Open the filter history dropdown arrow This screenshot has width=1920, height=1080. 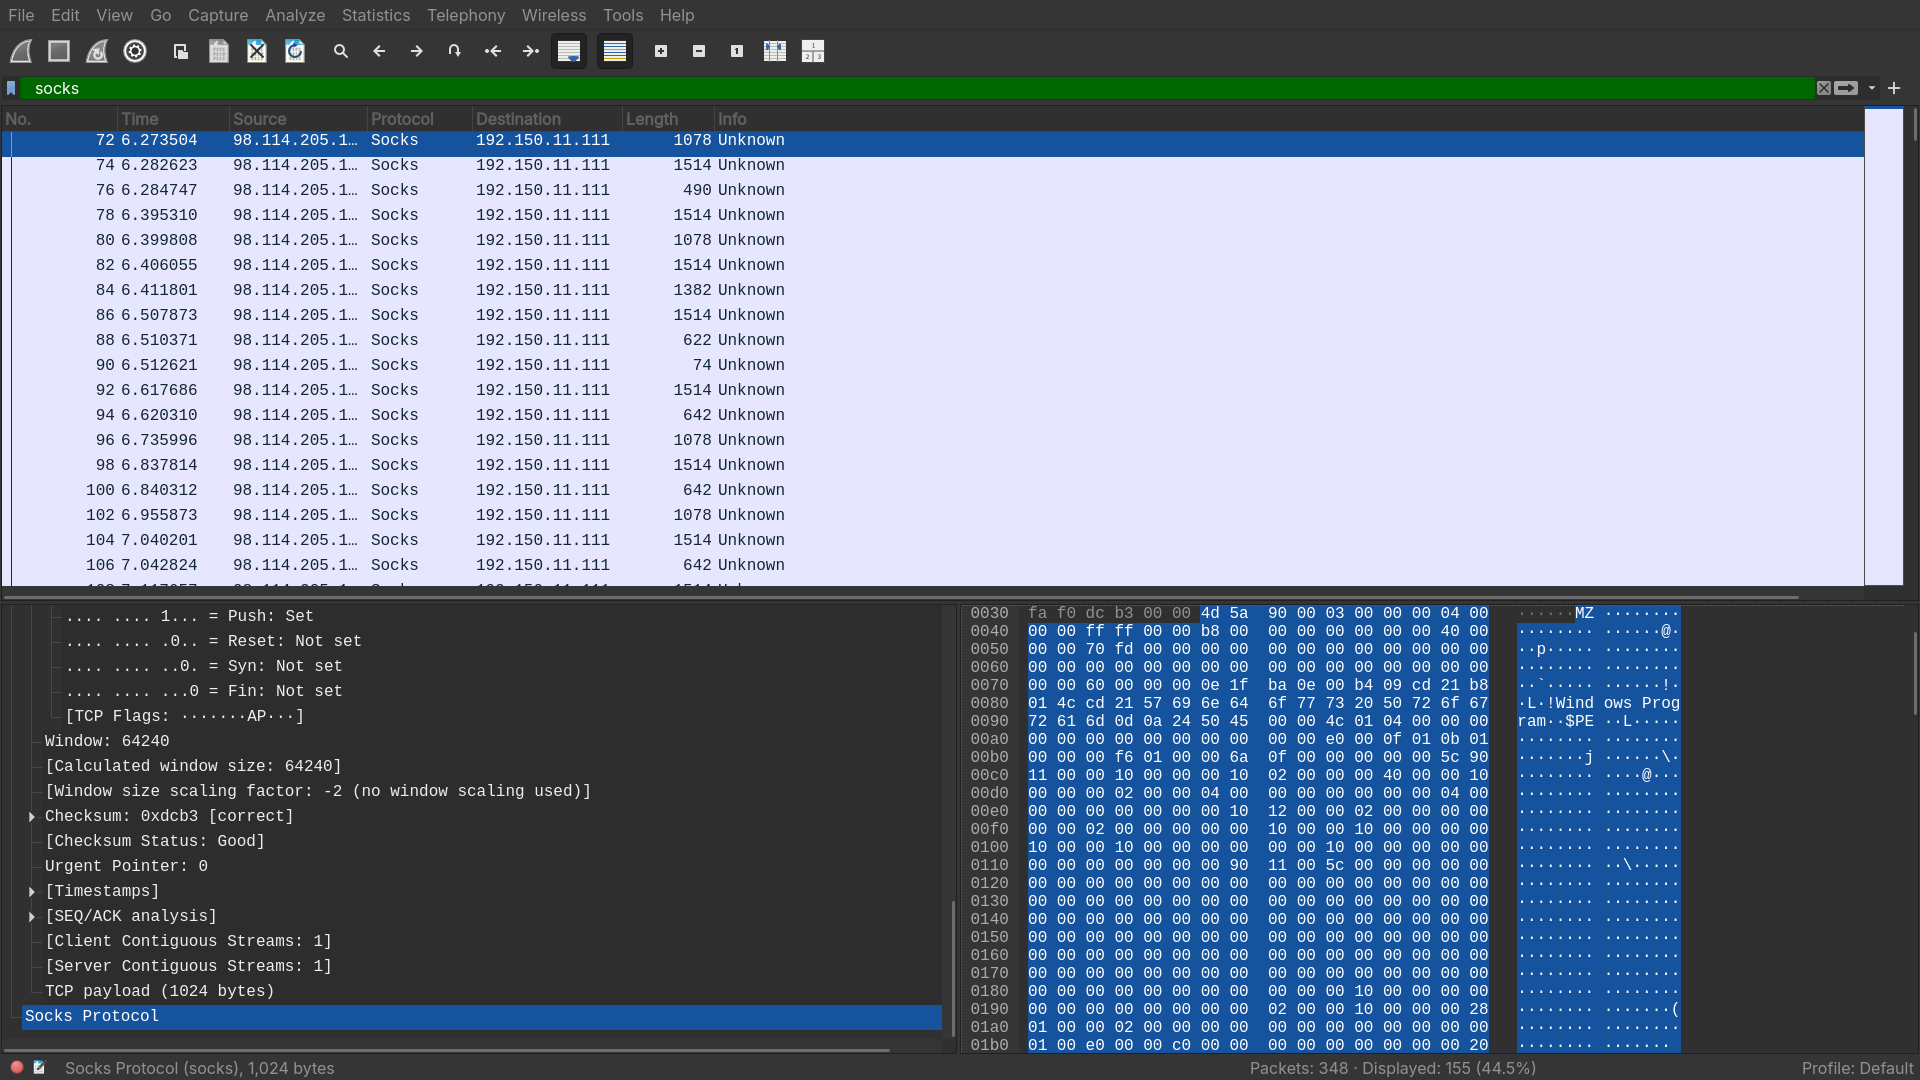click(1872, 88)
